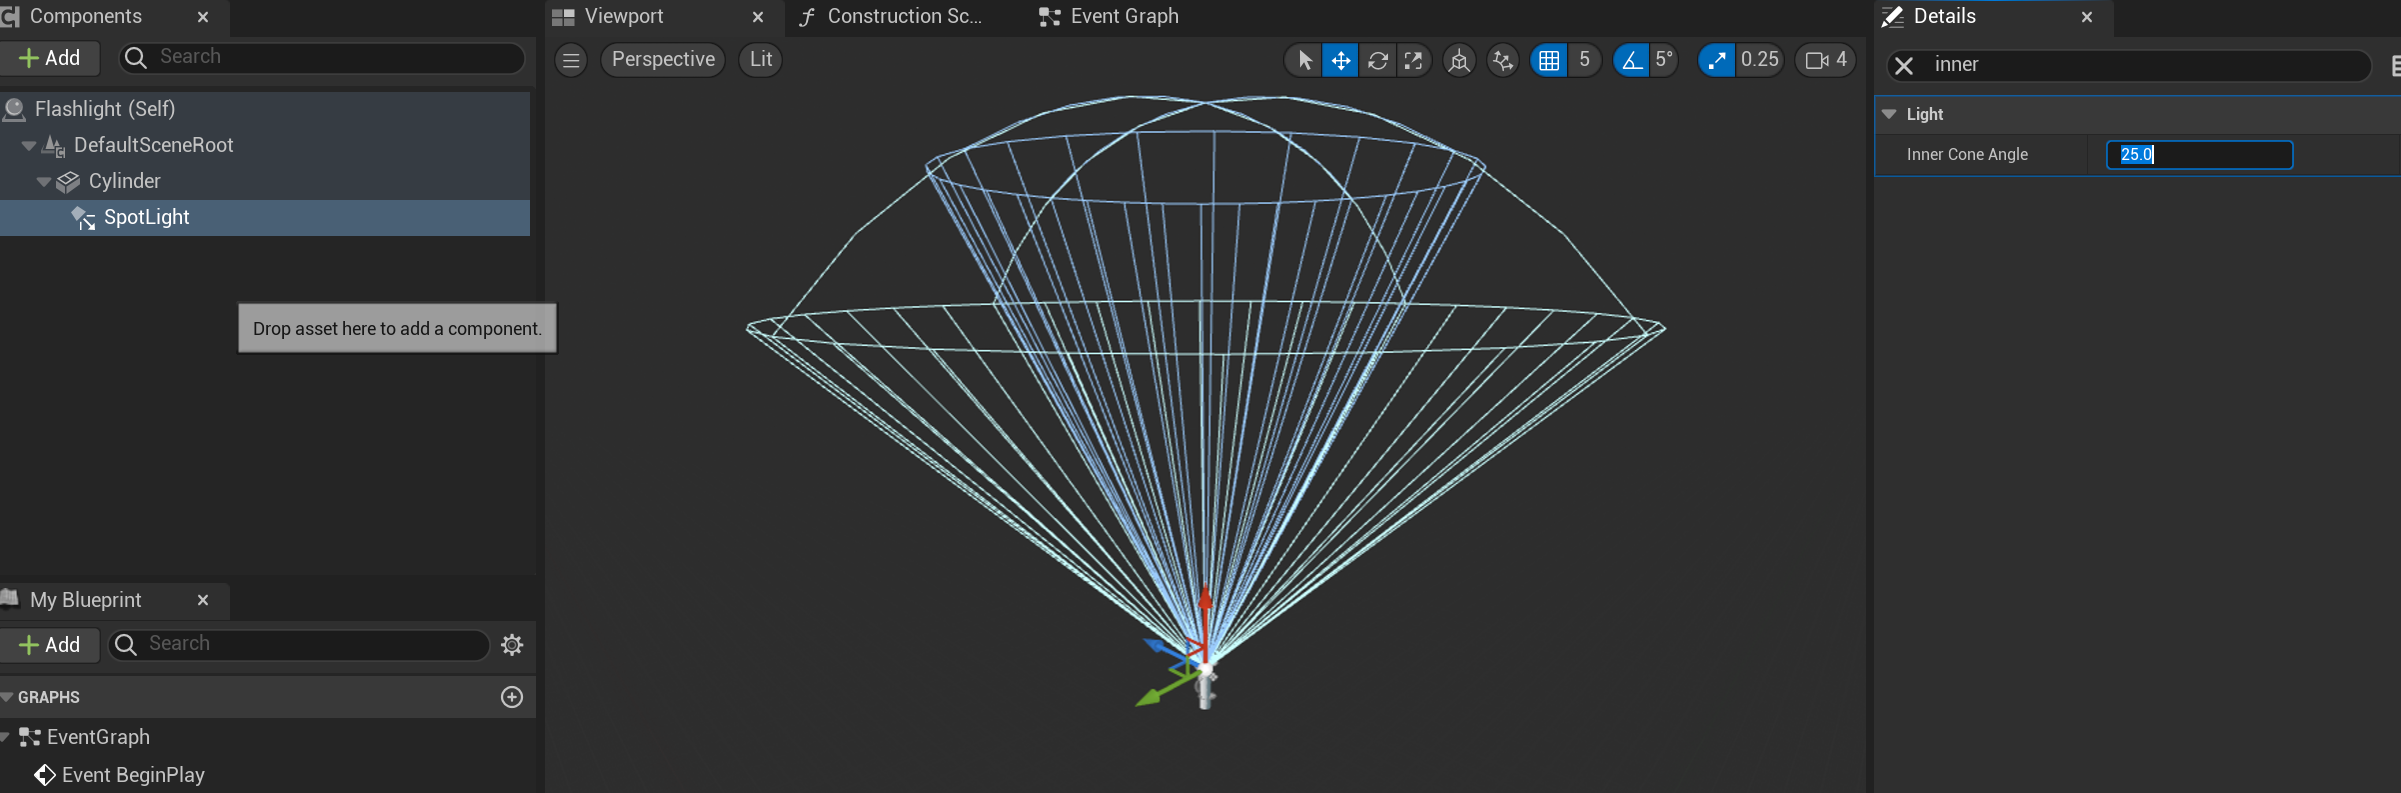Toggle rotation angle snapping
This screenshot has width=2401, height=793.
tap(1631, 60)
